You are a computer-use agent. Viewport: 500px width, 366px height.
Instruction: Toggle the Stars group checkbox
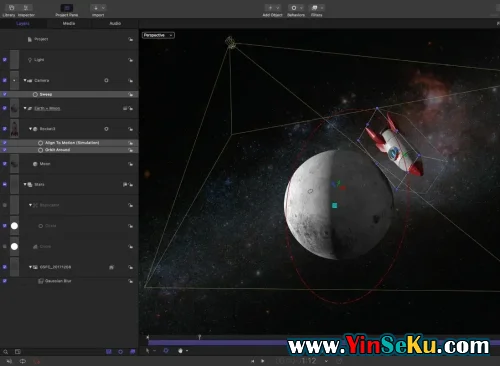[5, 184]
